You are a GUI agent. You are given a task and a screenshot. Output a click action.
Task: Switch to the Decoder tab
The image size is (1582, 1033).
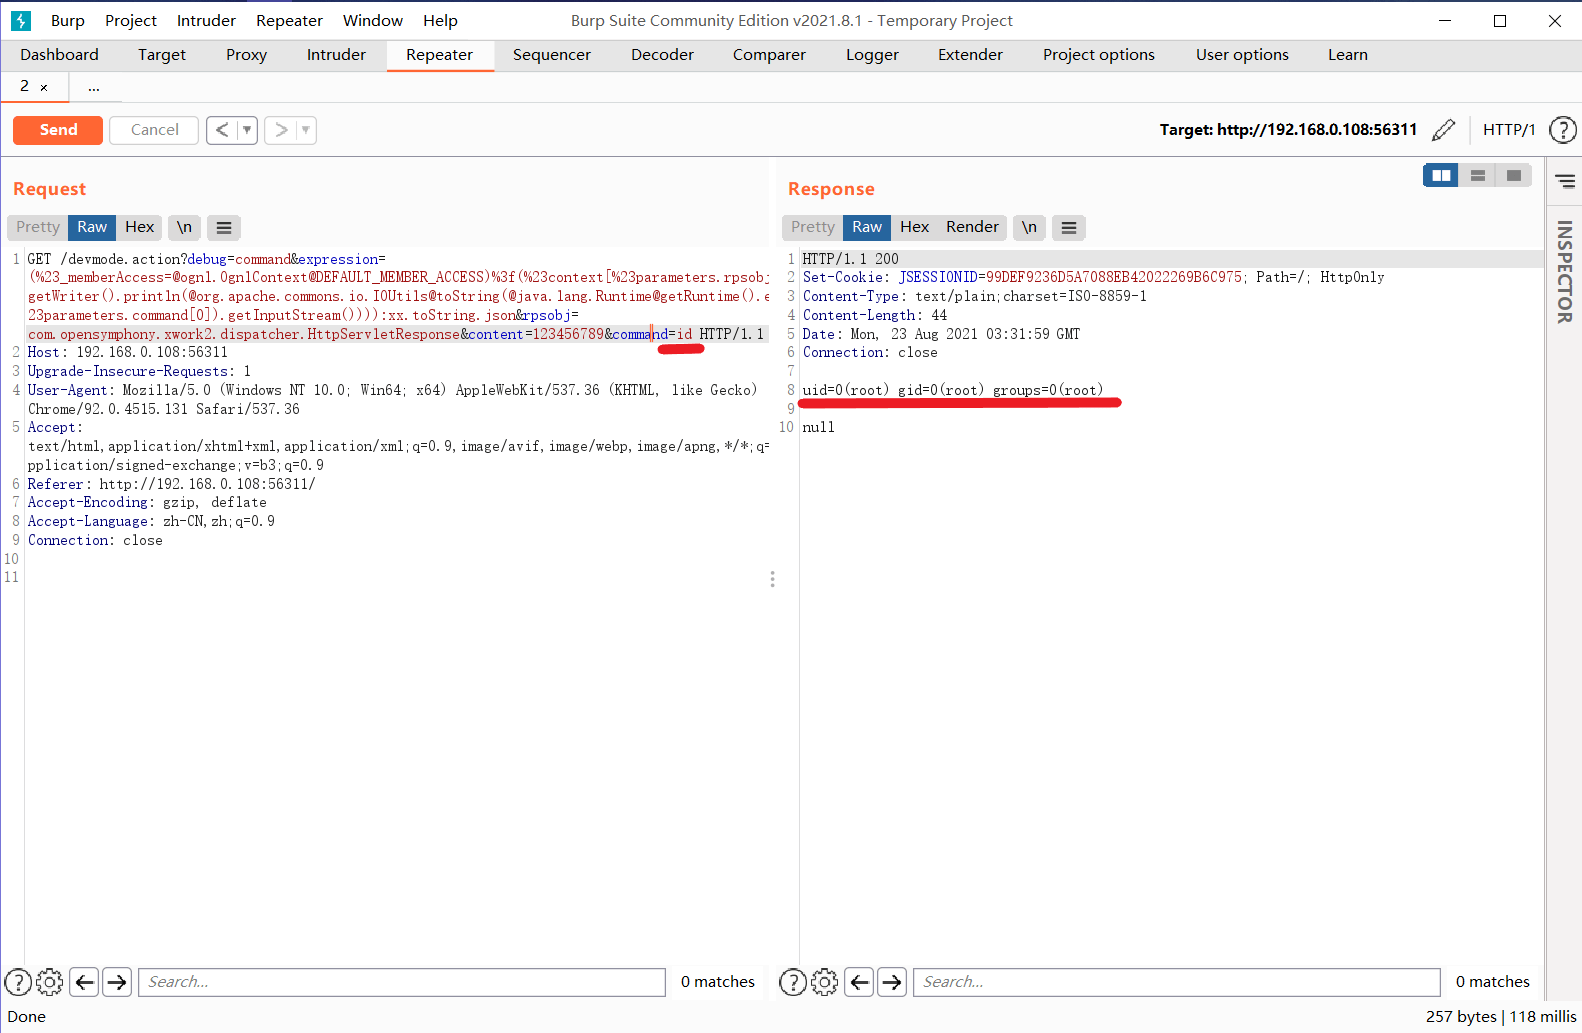pyautogui.click(x=662, y=55)
